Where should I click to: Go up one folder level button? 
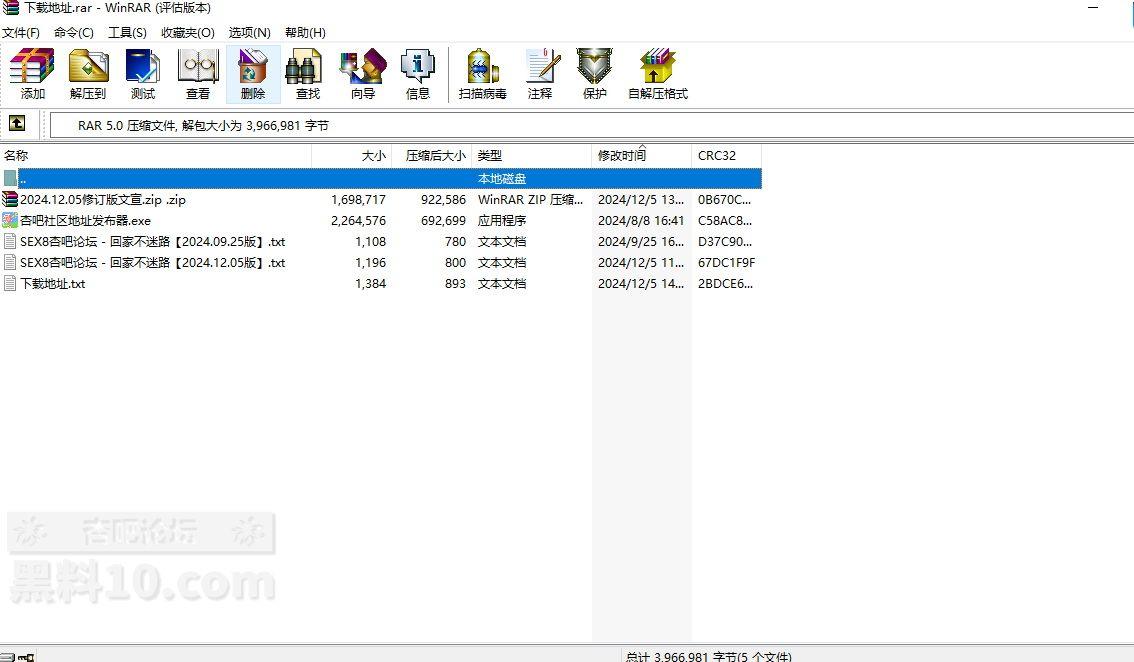(17, 124)
